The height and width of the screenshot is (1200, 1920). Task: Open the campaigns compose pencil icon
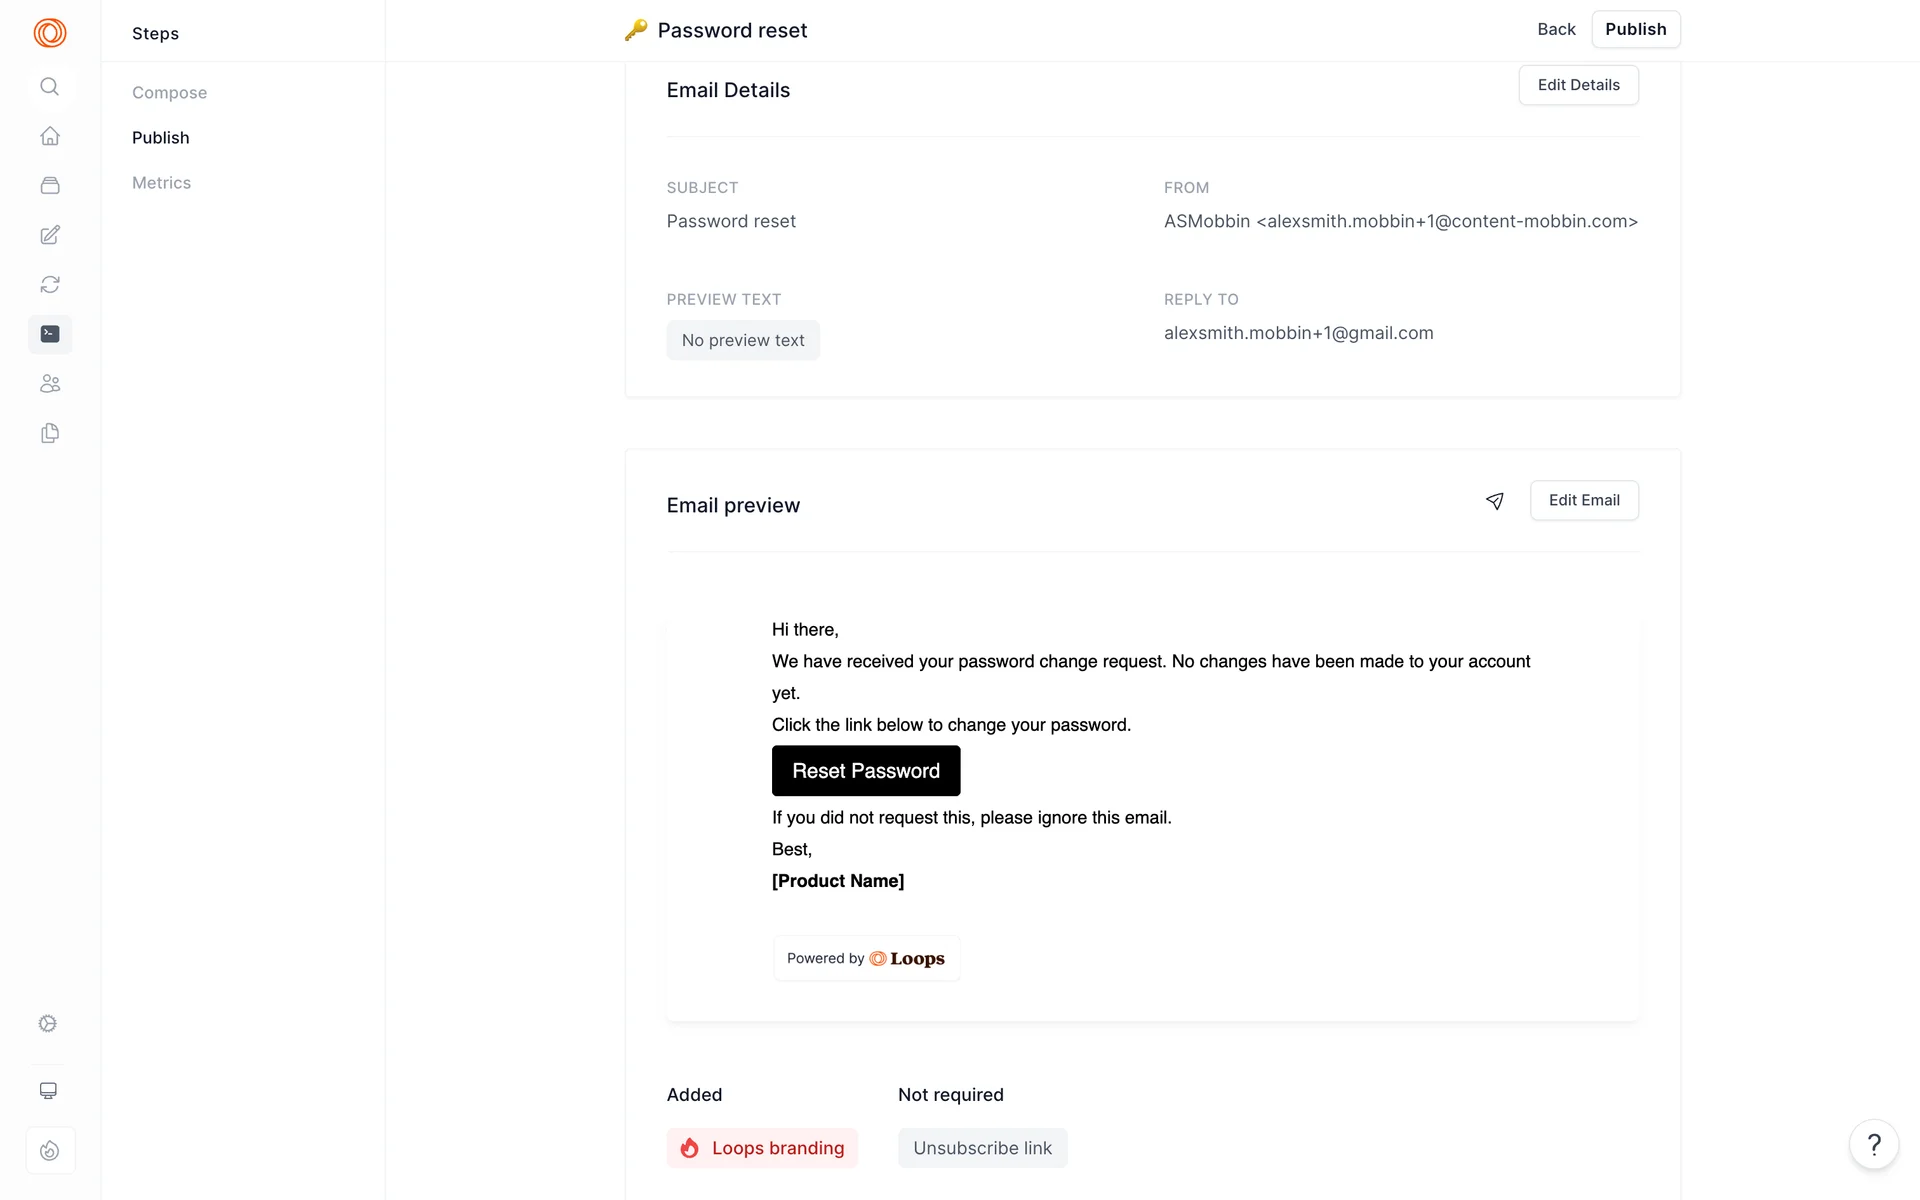[x=50, y=235]
